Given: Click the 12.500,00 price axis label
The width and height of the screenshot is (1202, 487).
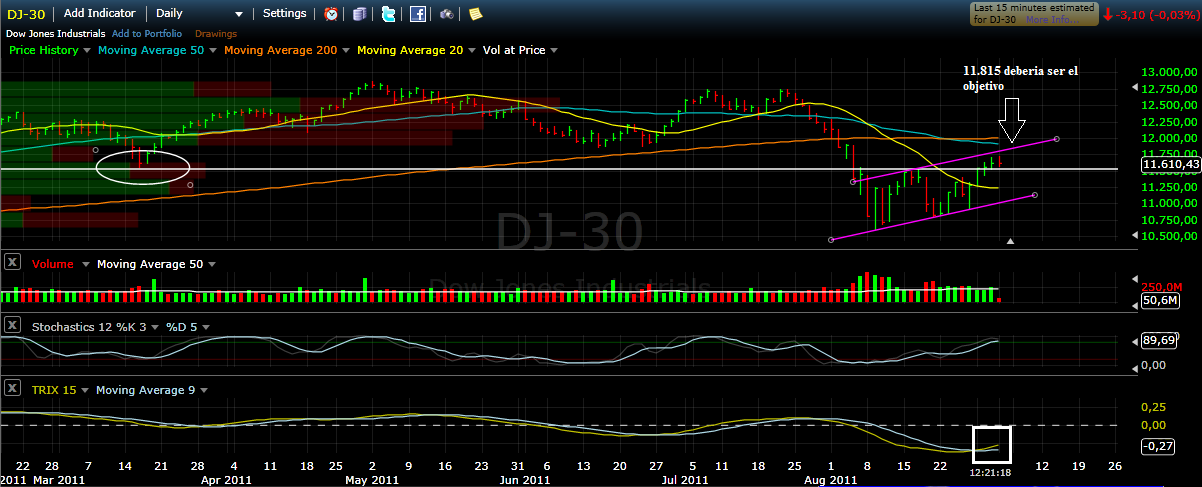Looking at the screenshot, I should (1171, 105).
